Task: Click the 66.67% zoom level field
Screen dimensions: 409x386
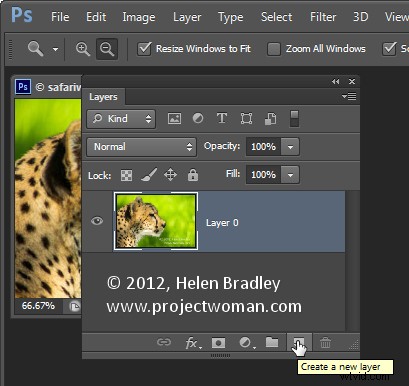Action: [39, 306]
